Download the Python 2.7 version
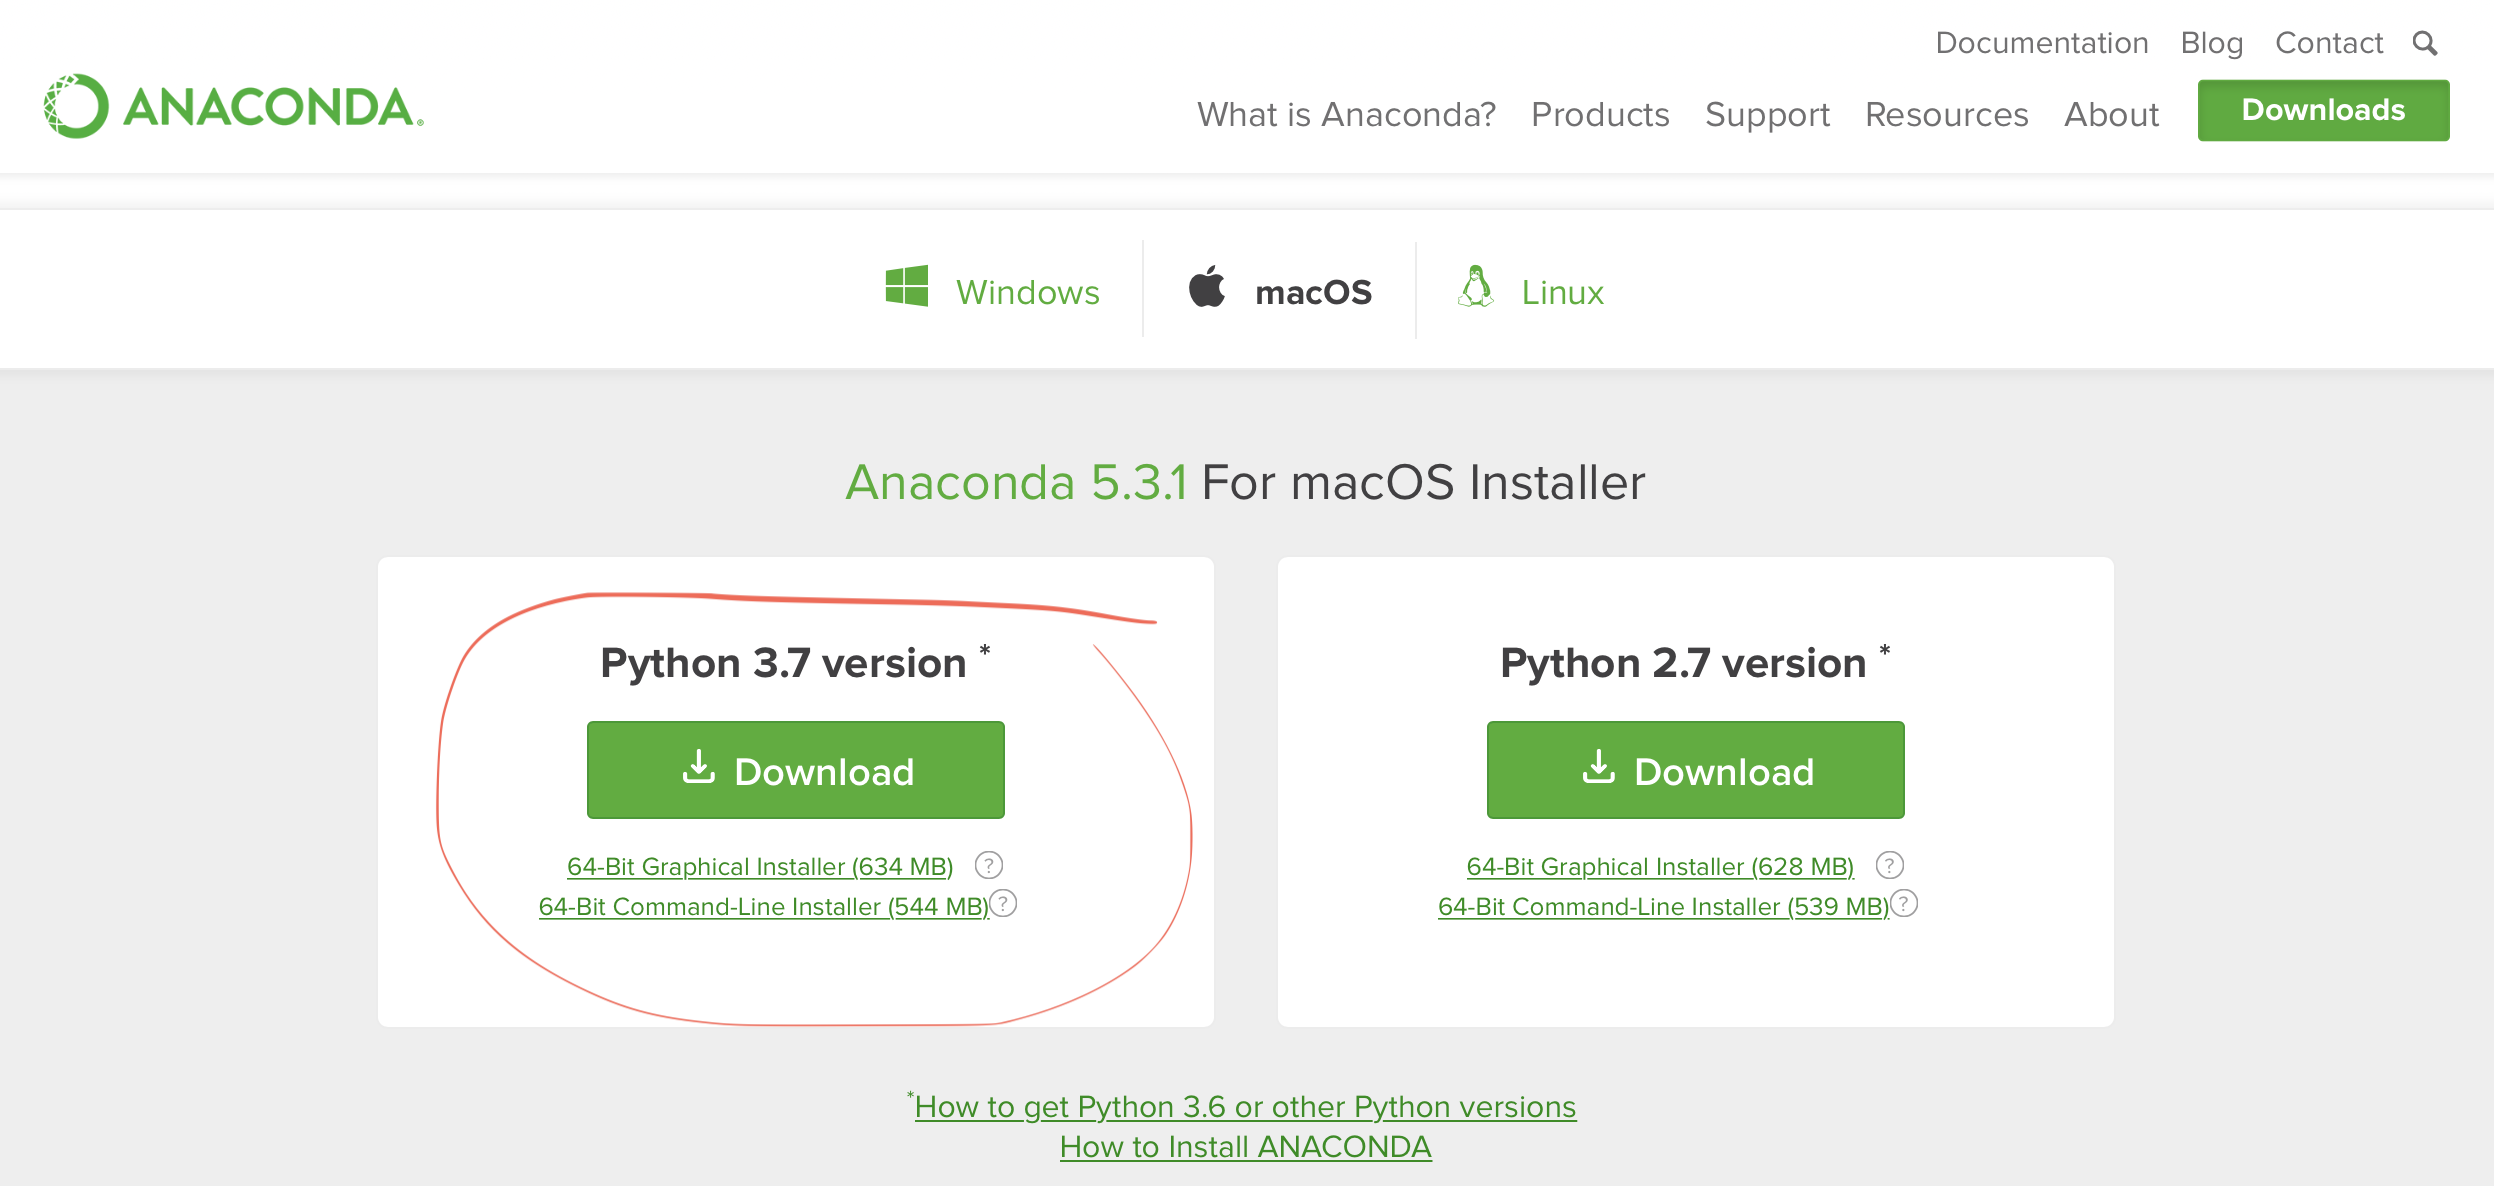 coord(1696,770)
